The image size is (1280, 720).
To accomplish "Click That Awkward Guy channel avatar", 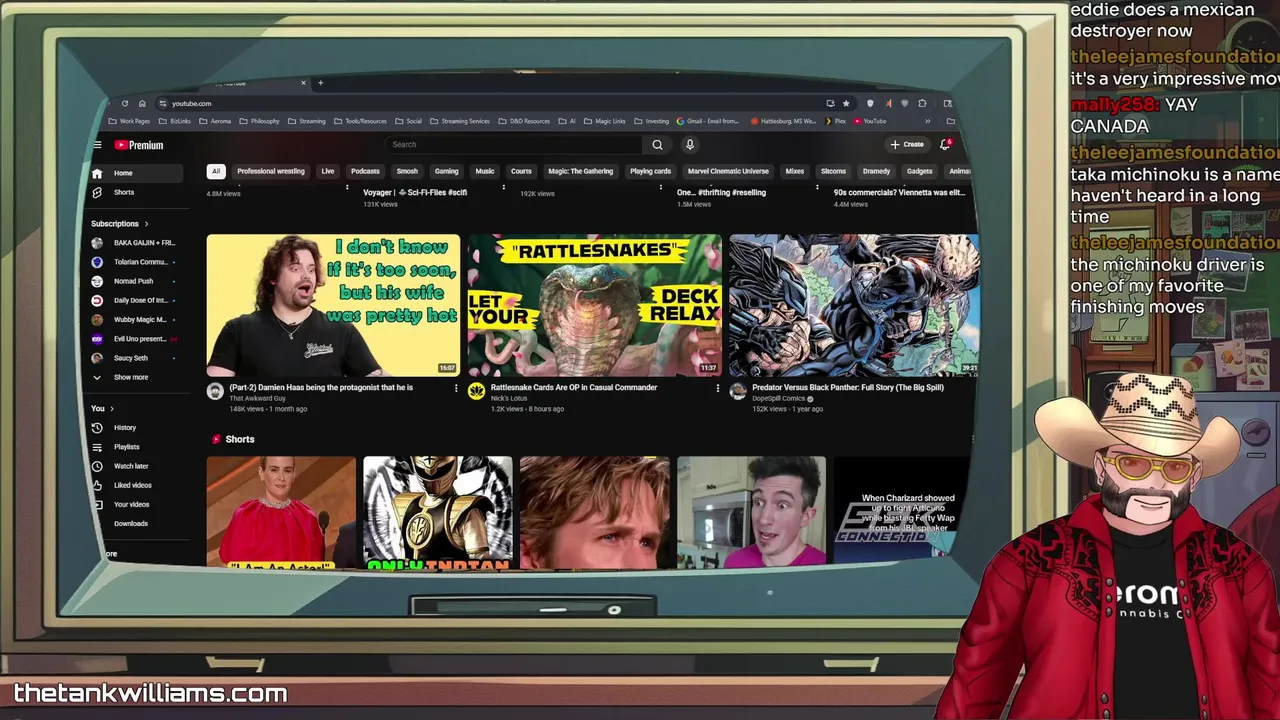I will pos(215,391).
